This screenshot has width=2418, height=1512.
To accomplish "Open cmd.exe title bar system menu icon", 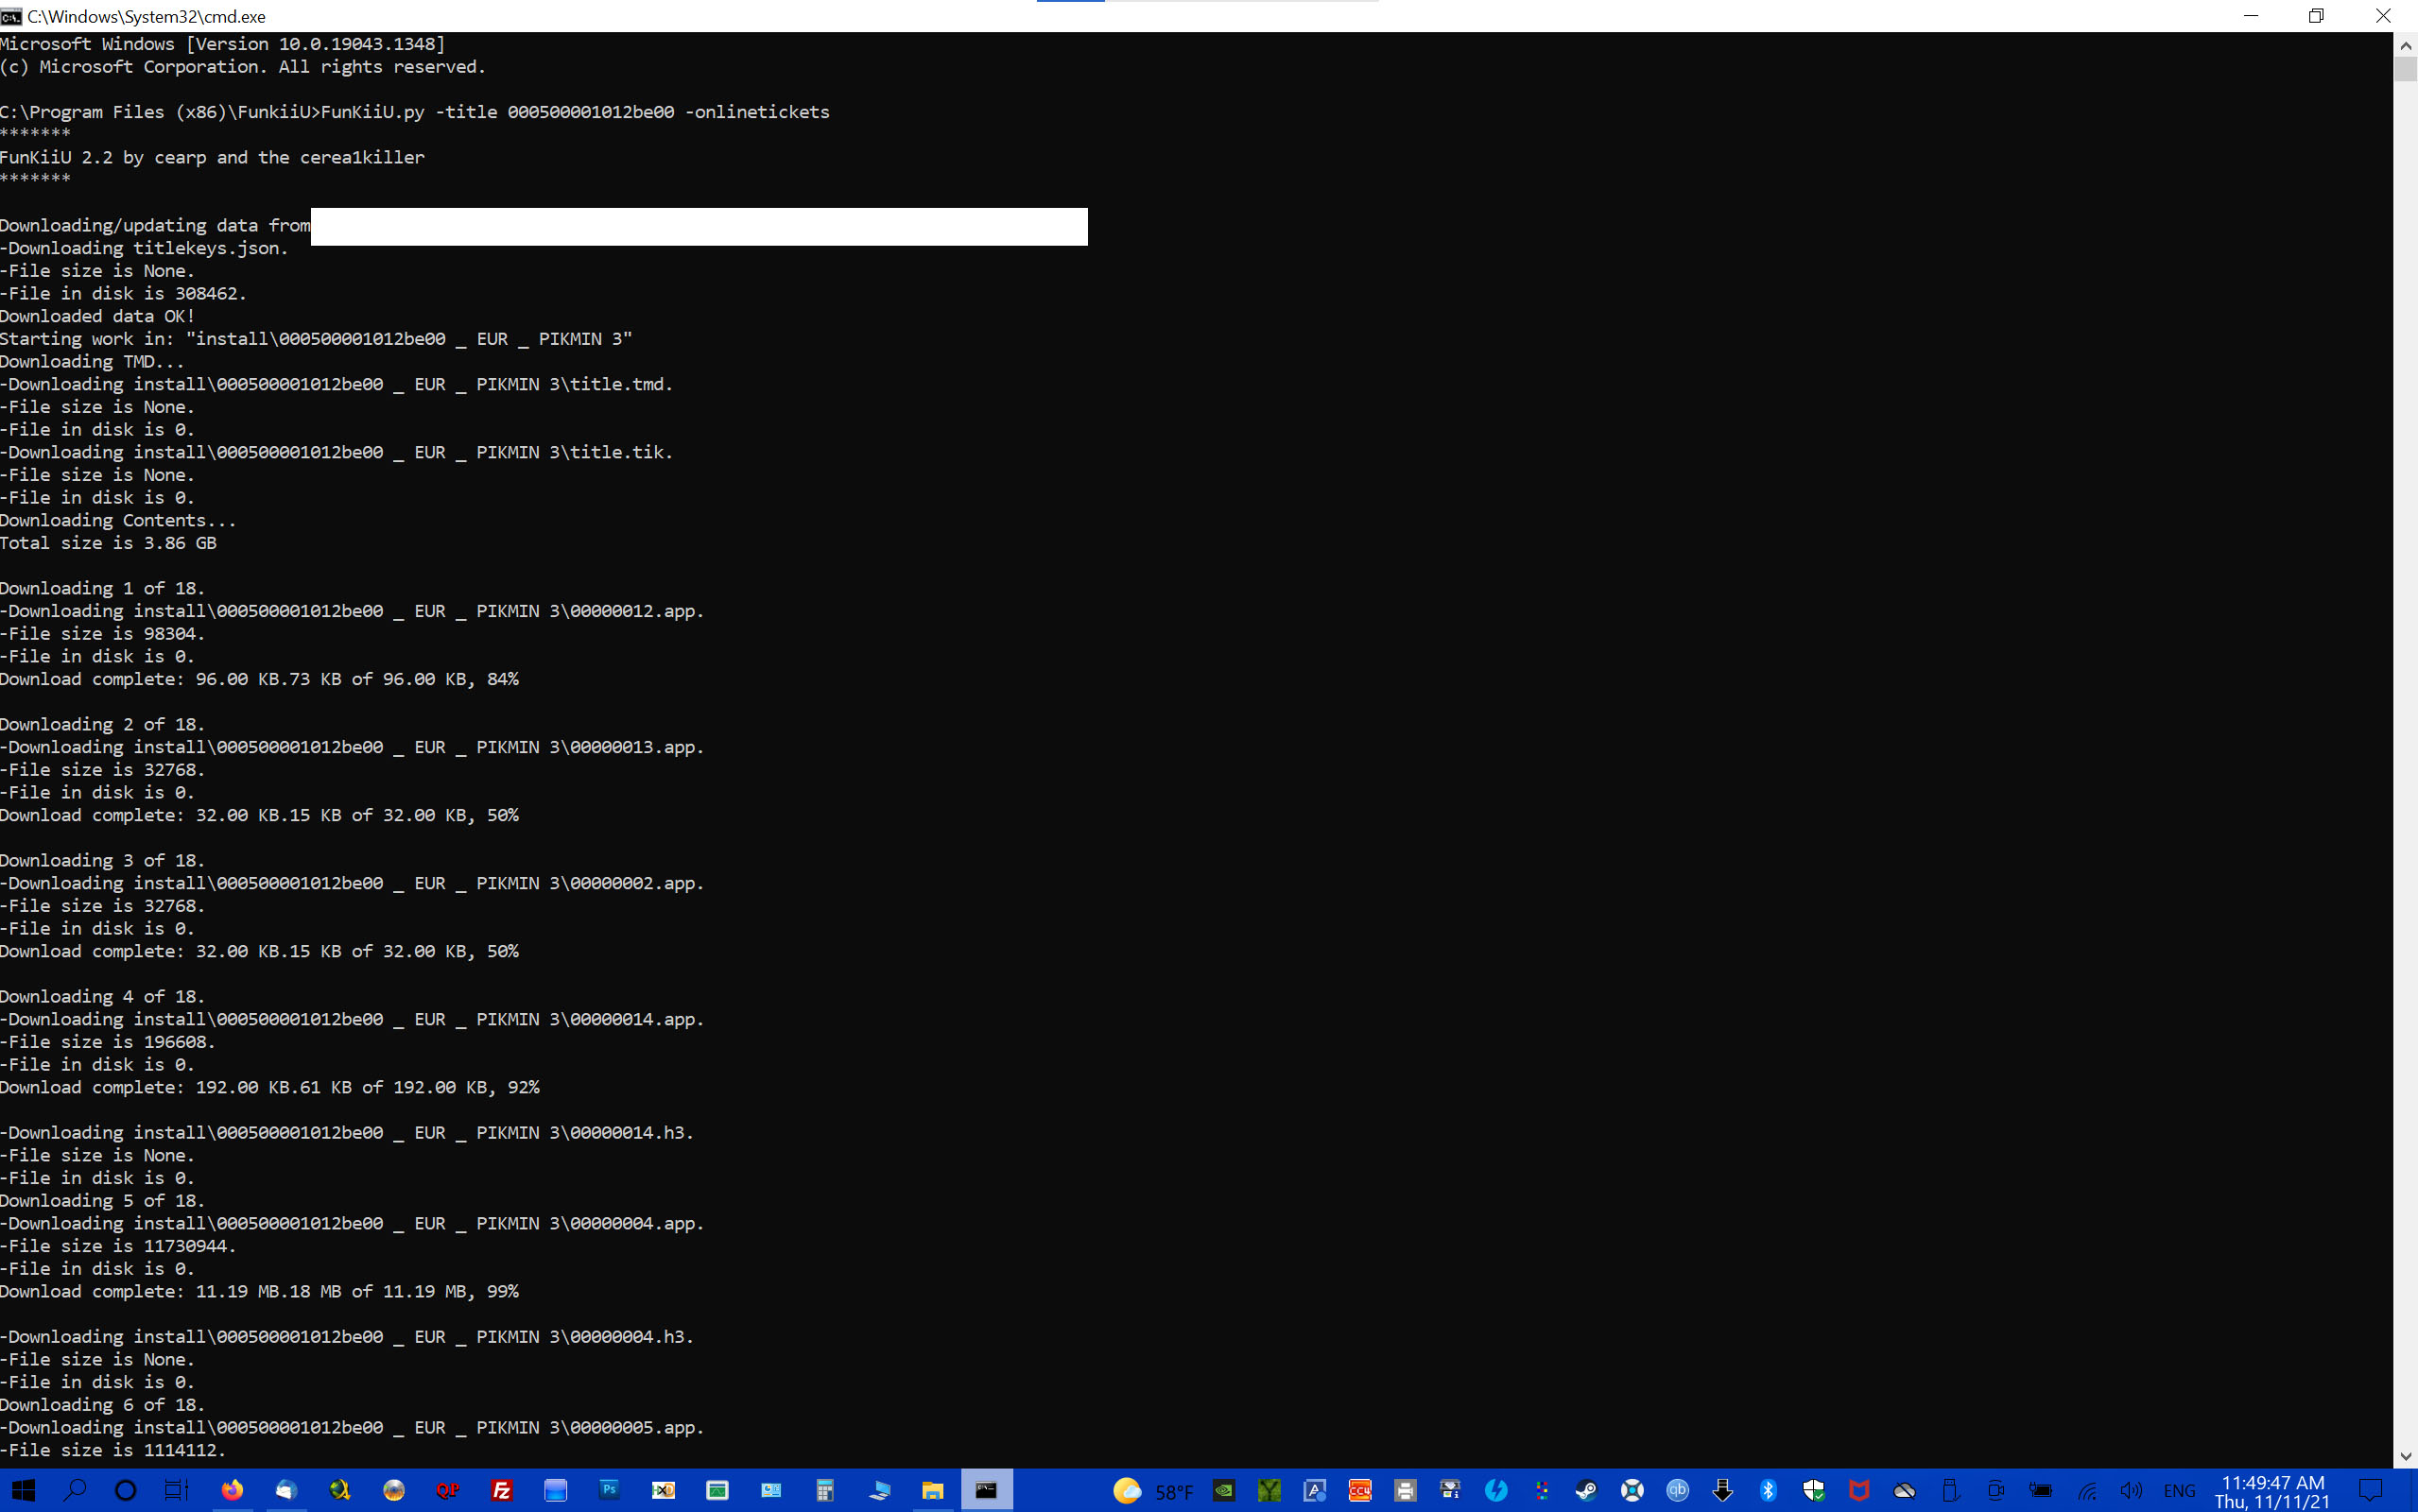I will (11, 16).
